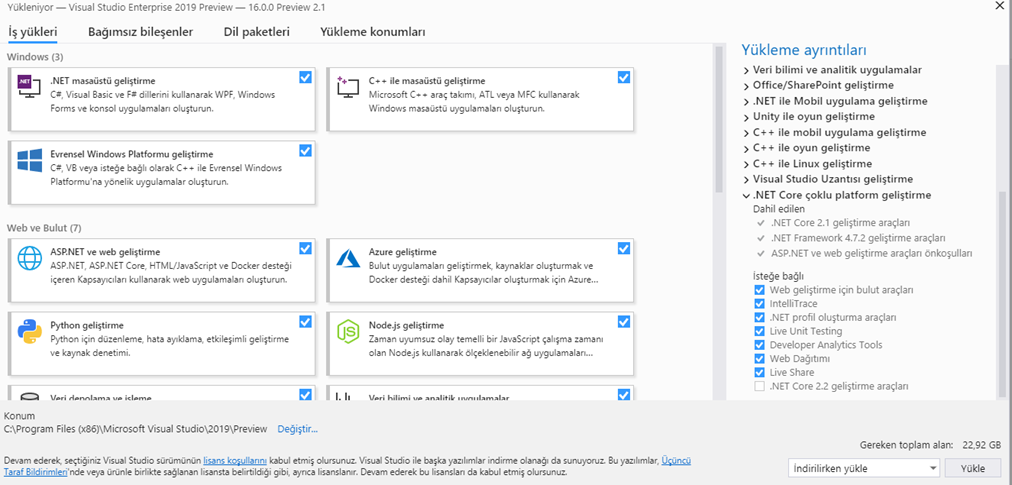
Task: Click the ASP.NET ve web geliştirme globe icon
Action: coord(29,257)
